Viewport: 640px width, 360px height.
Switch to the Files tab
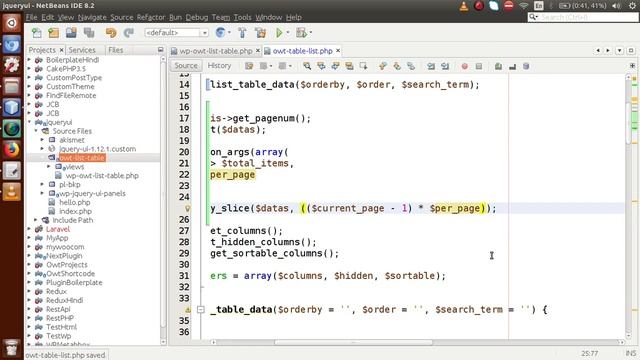[x=116, y=50]
